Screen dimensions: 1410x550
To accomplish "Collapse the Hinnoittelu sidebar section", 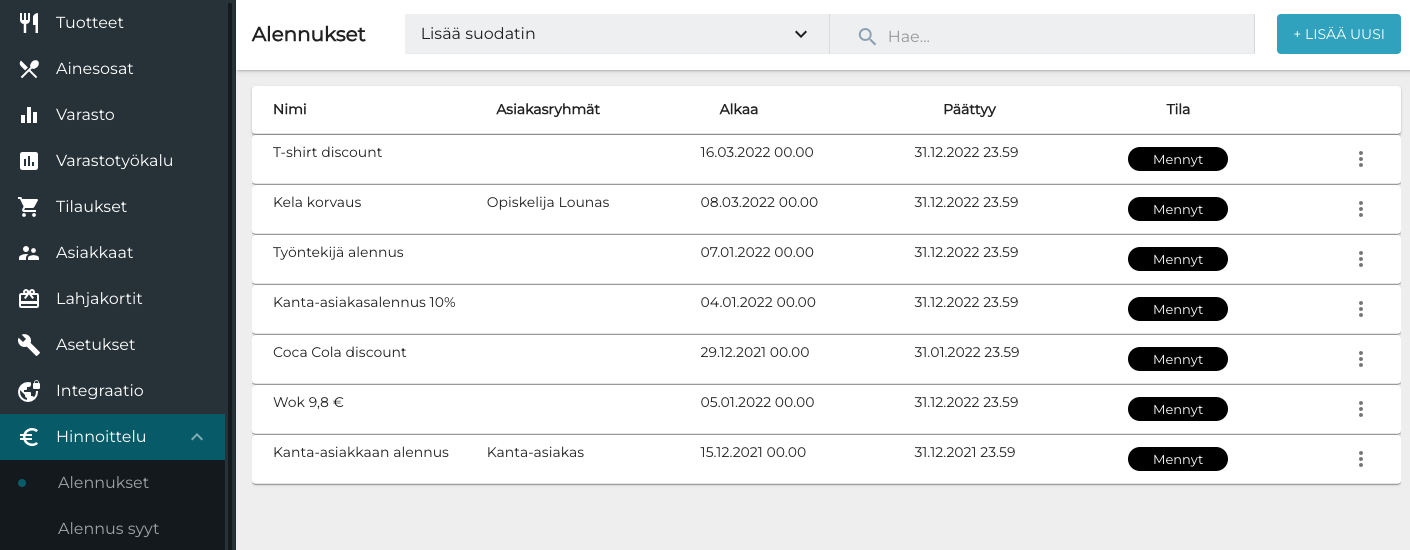I will coord(197,437).
